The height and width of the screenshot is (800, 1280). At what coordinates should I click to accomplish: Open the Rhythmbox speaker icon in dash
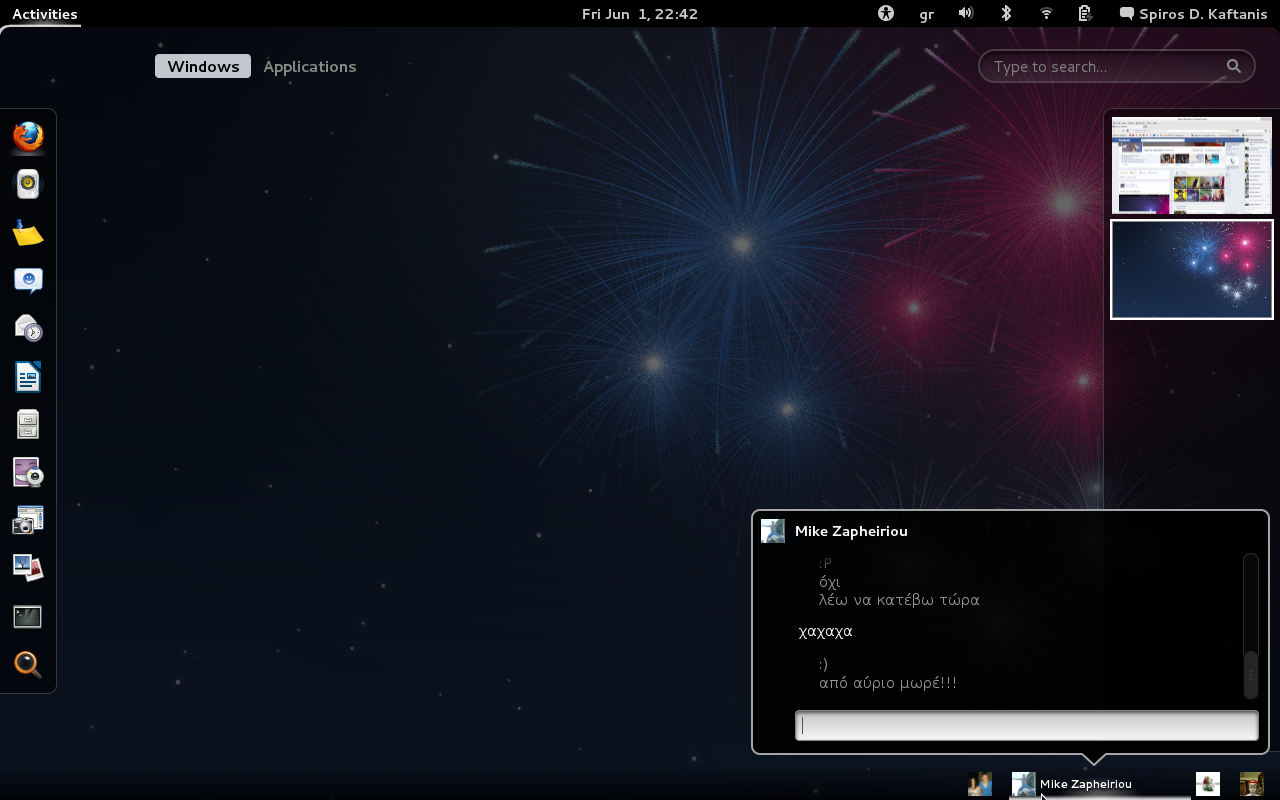[28, 184]
